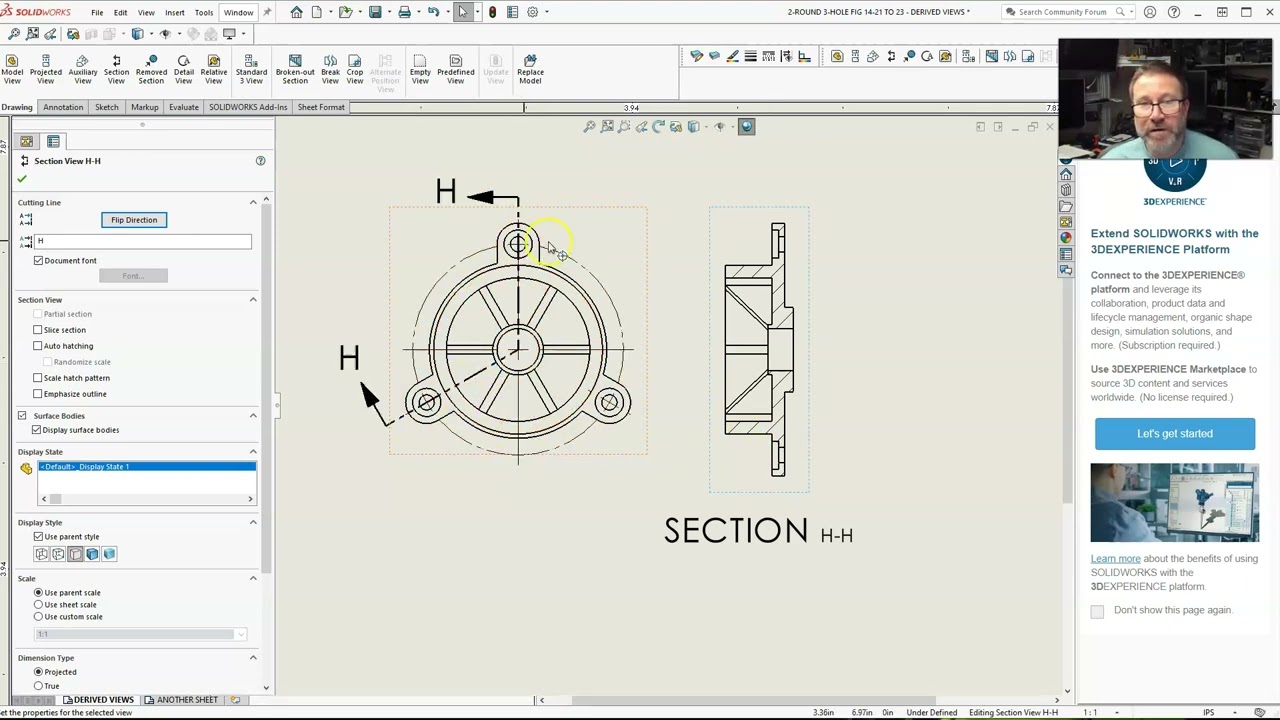
Task: Select the True dimension type
Action: [38, 686]
